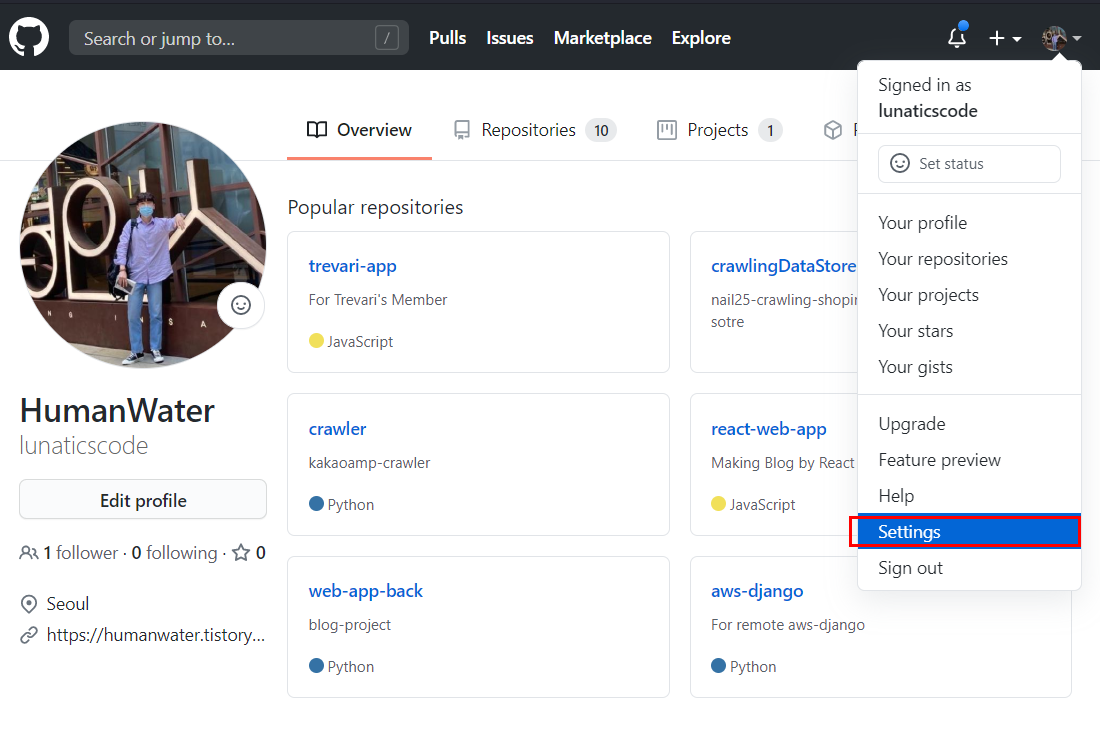The width and height of the screenshot is (1100, 737).
Task: Go to Issues in top navigation
Action: click(x=510, y=38)
